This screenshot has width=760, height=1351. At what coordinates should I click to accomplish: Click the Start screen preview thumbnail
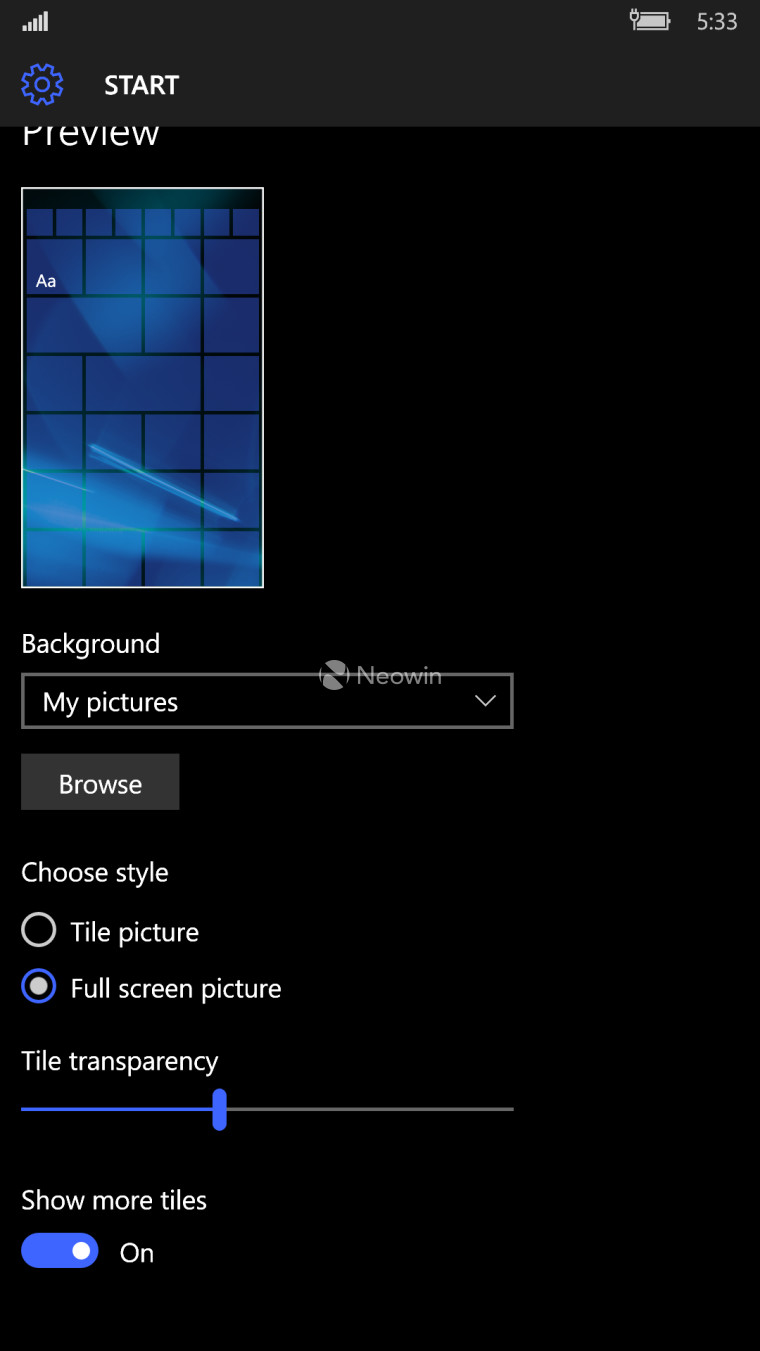pyautogui.click(x=142, y=387)
